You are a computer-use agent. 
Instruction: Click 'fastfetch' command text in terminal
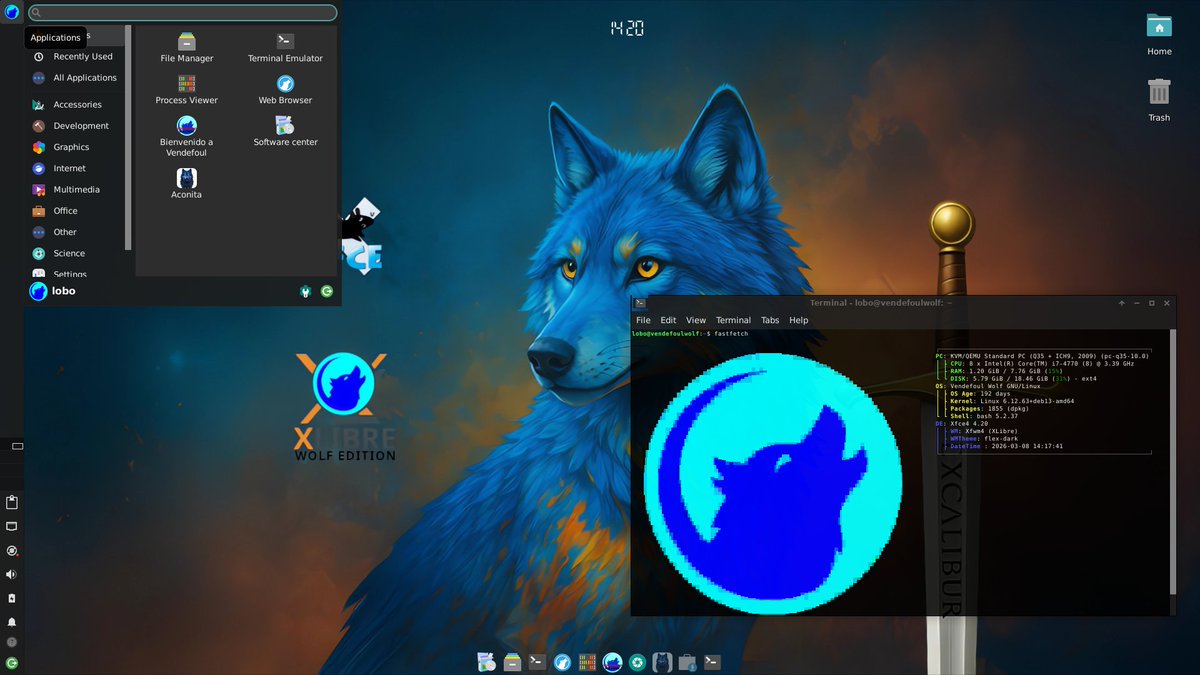[731, 333]
